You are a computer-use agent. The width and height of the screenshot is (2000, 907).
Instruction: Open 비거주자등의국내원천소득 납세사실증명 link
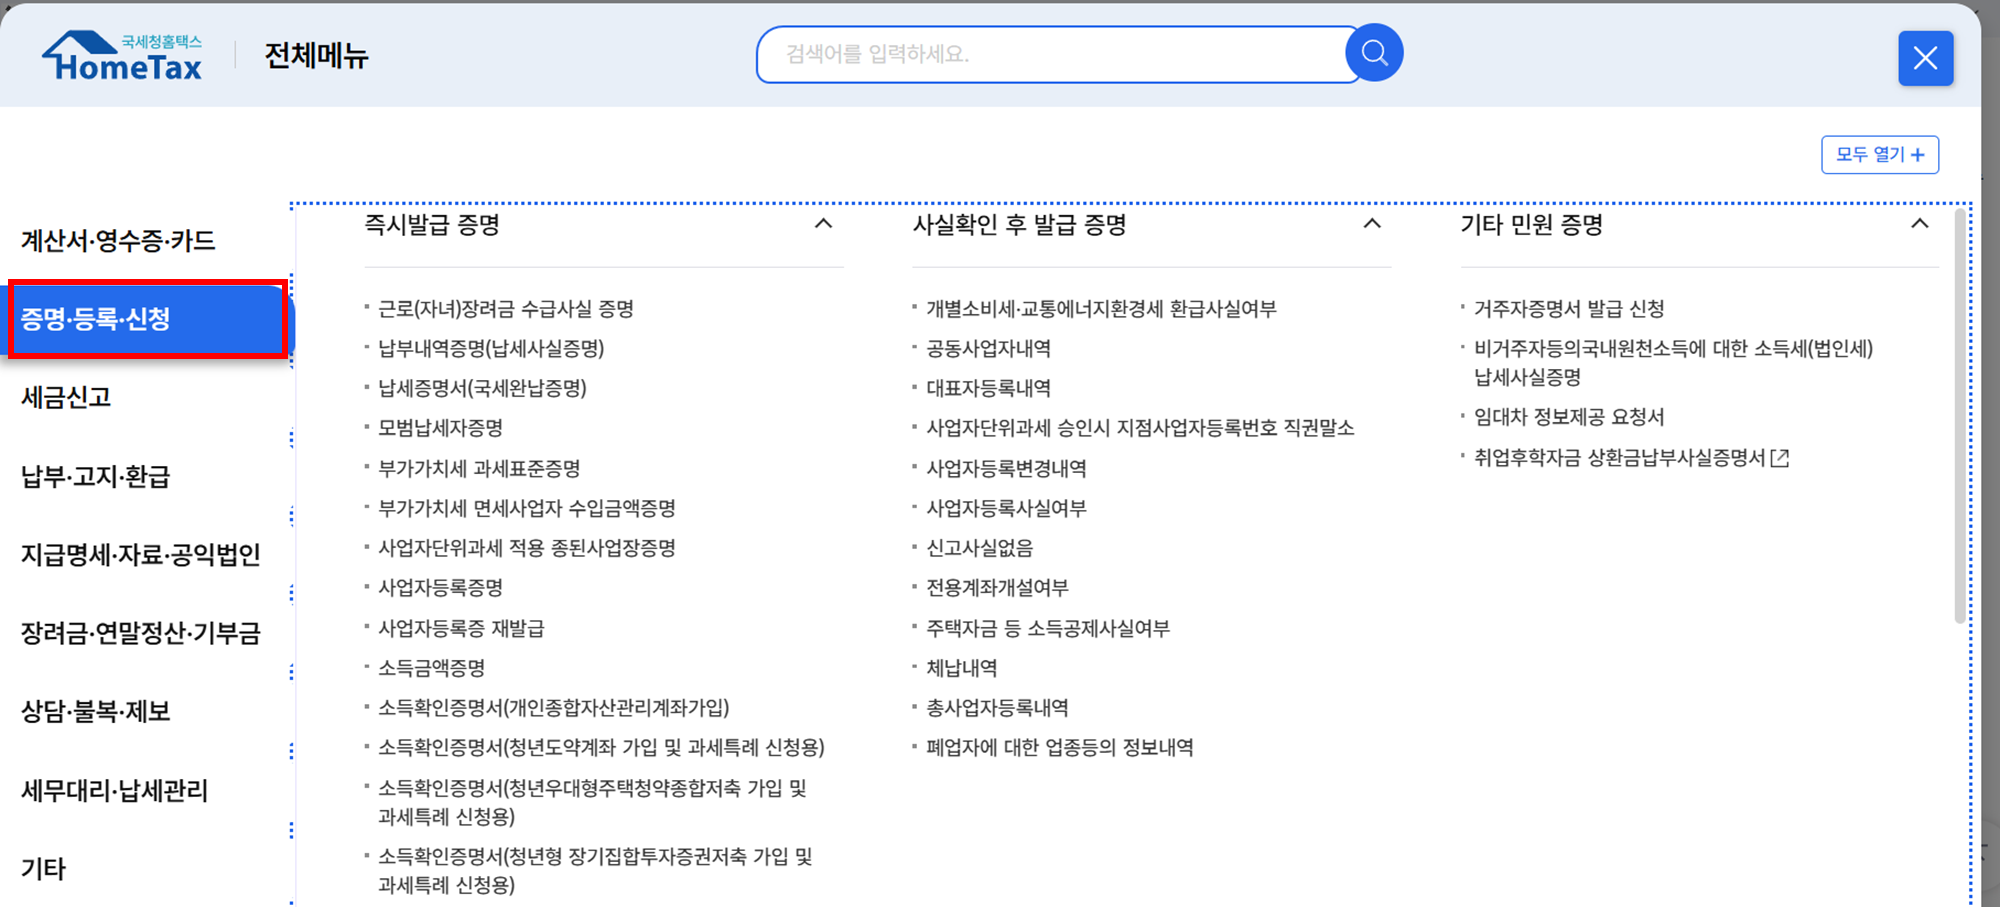1673,363
